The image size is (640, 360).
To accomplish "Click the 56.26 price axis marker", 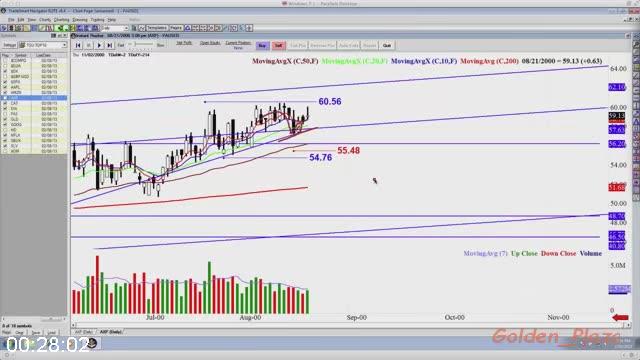I will pos(617,144).
